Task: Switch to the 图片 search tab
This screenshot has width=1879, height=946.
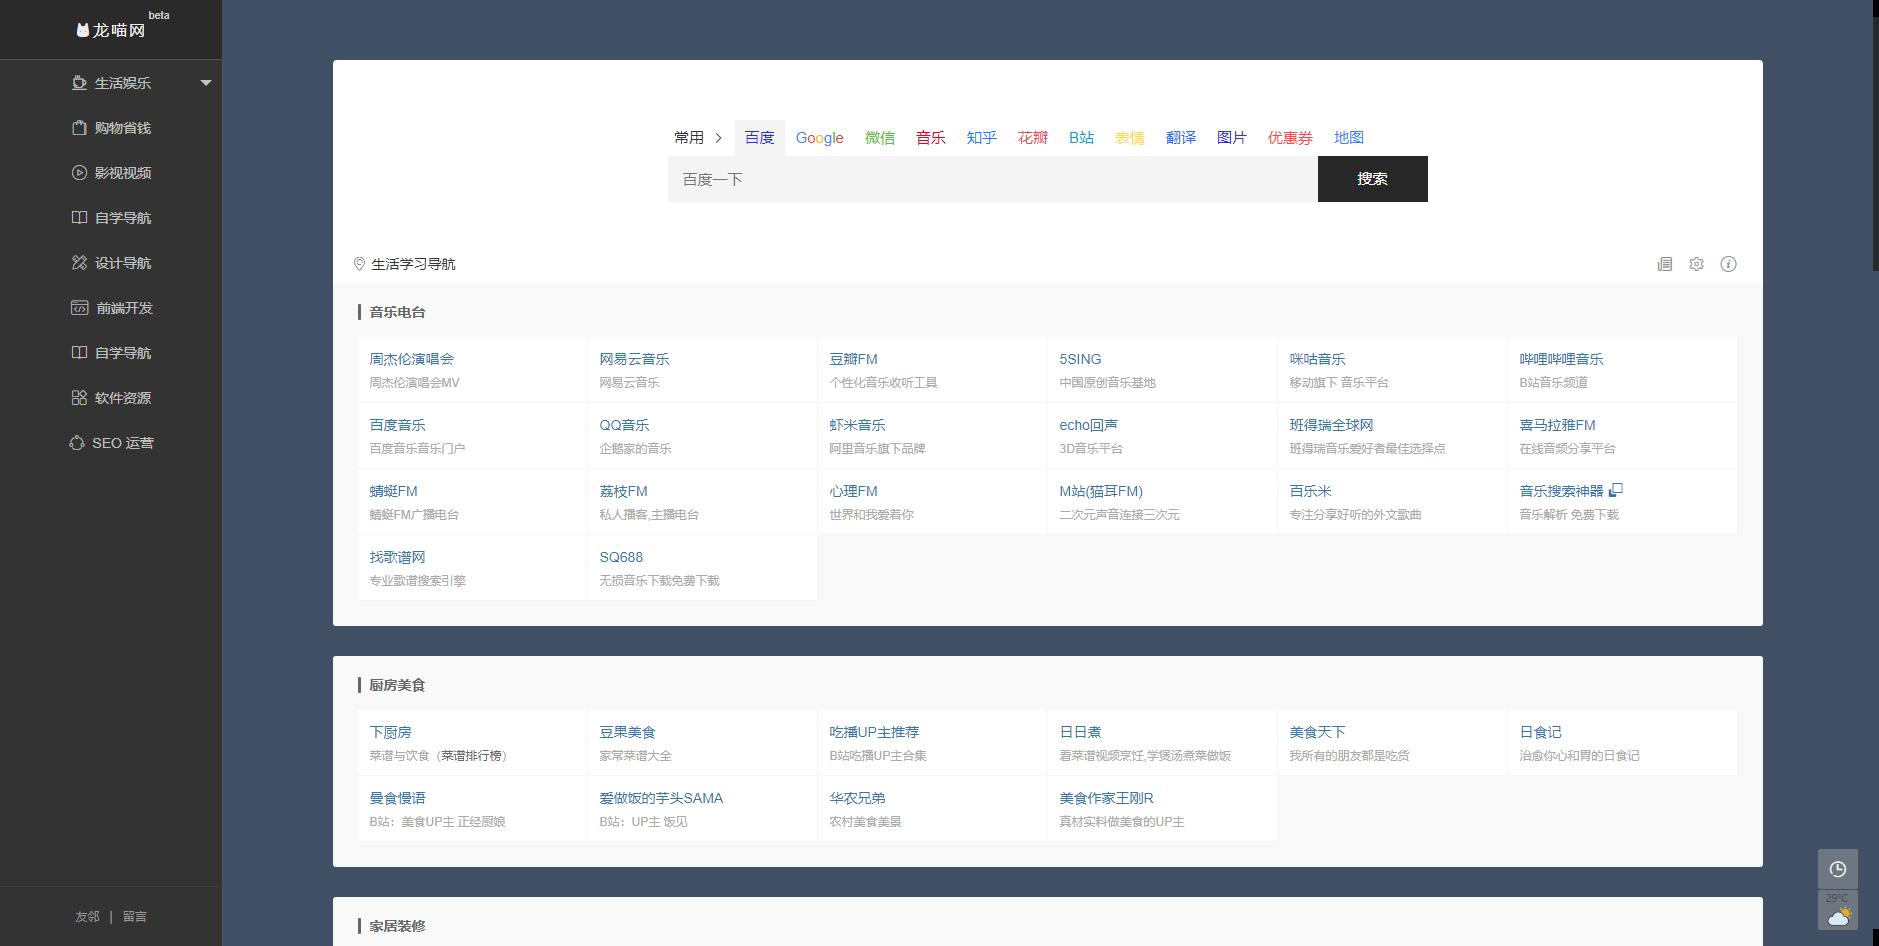Action: point(1231,138)
